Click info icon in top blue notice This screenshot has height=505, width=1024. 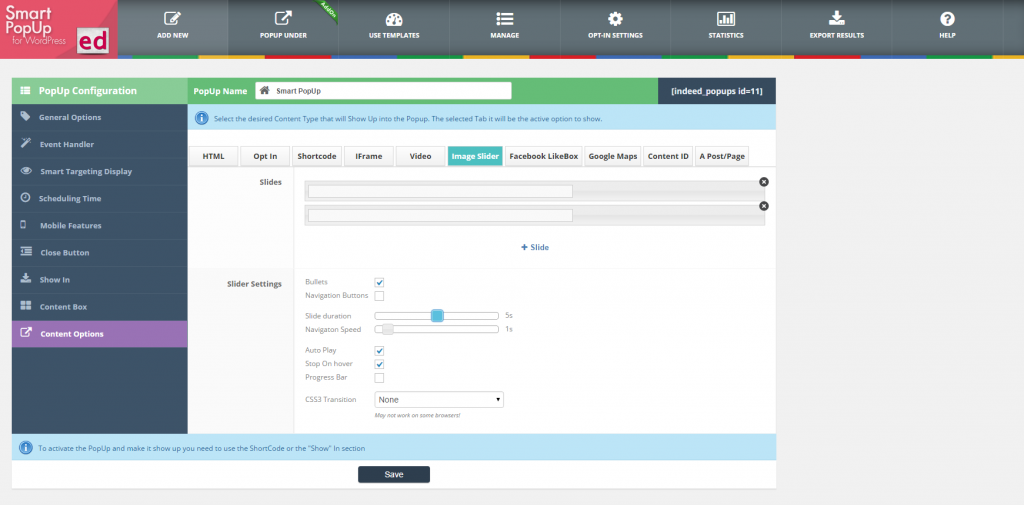(x=202, y=118)
